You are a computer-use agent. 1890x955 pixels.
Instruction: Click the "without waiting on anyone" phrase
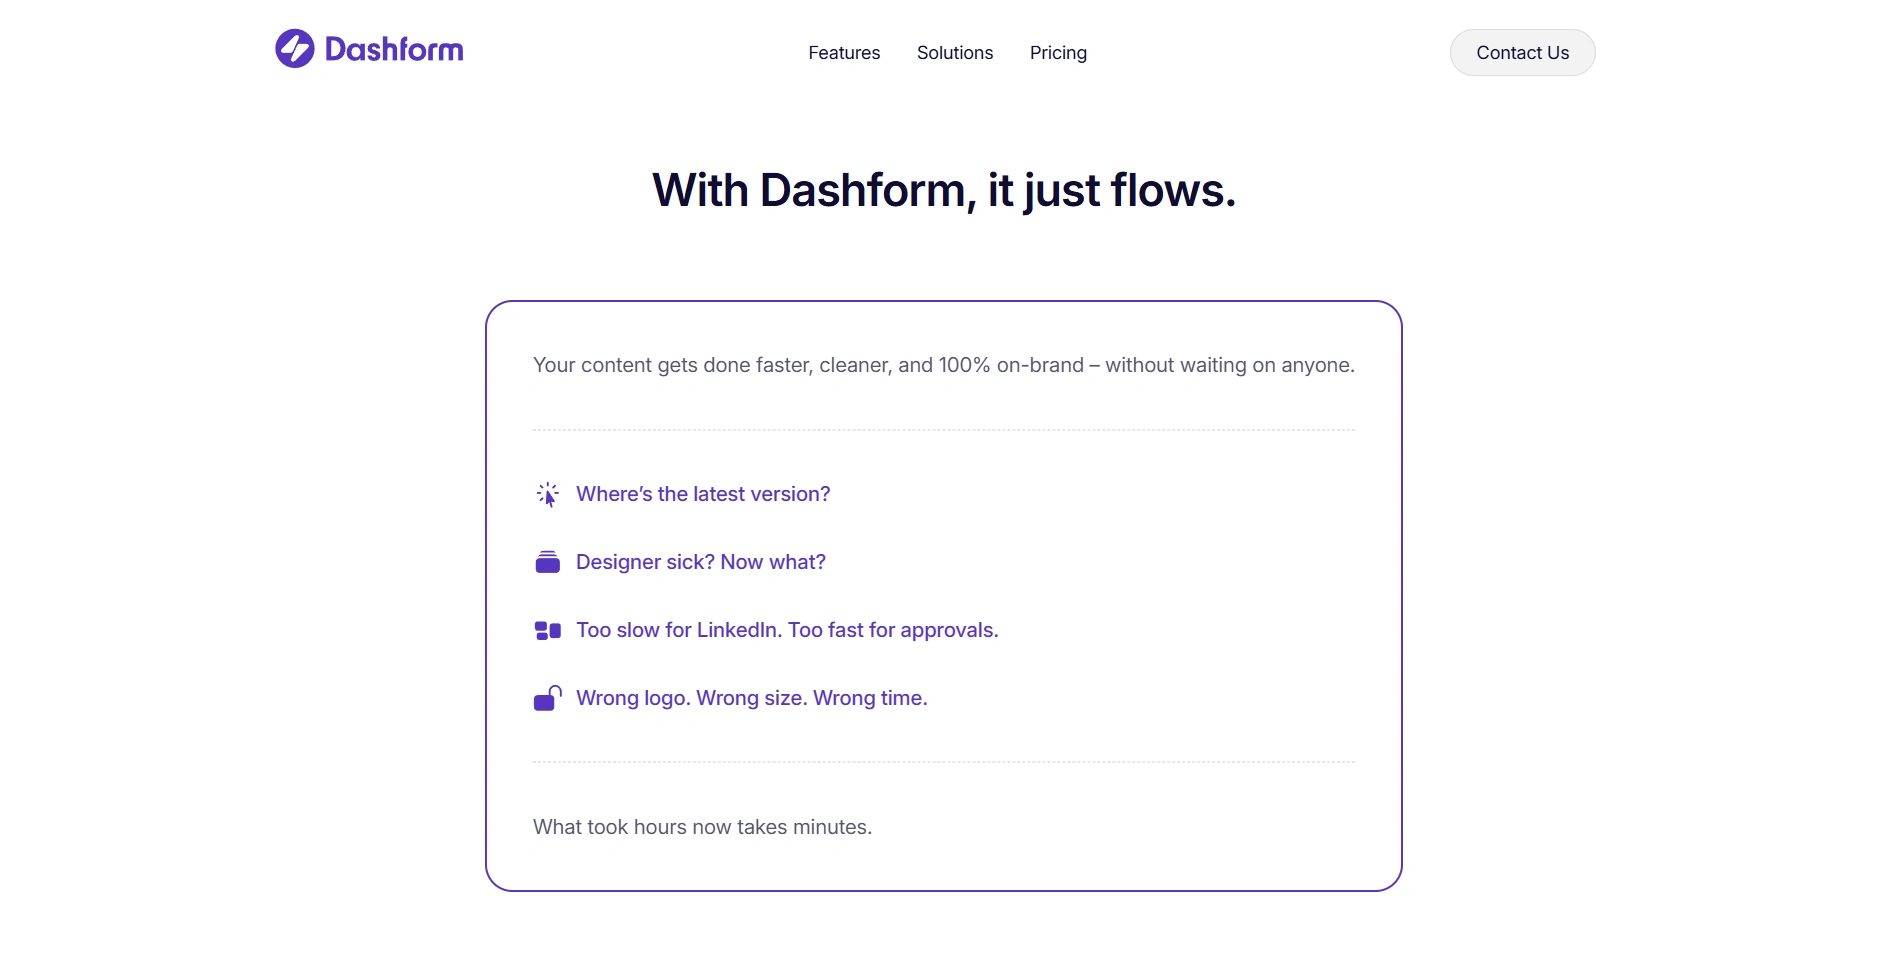tap(1229, 365)
